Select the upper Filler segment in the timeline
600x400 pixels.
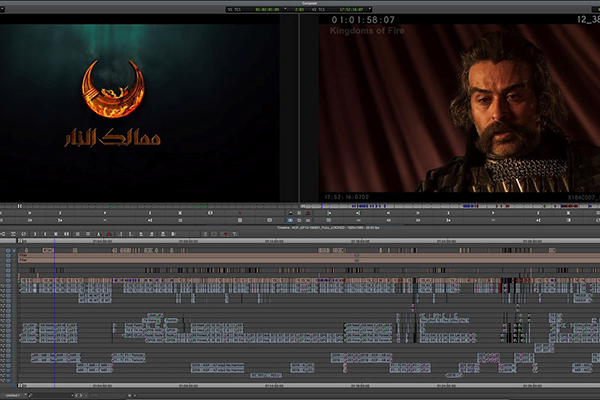(308, 255)
